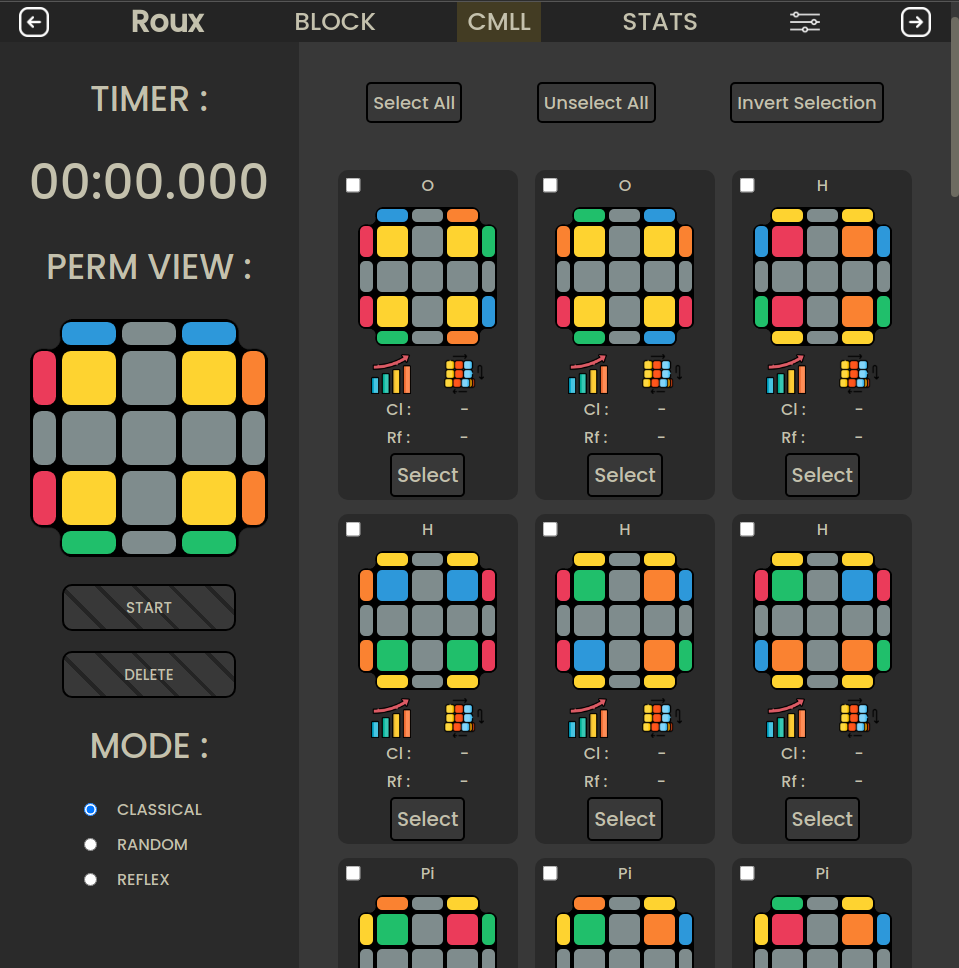The width and height of the screenshot is (959, 968).
Task: Open the sliders settings icon
Action: click(x=805, y=22)
